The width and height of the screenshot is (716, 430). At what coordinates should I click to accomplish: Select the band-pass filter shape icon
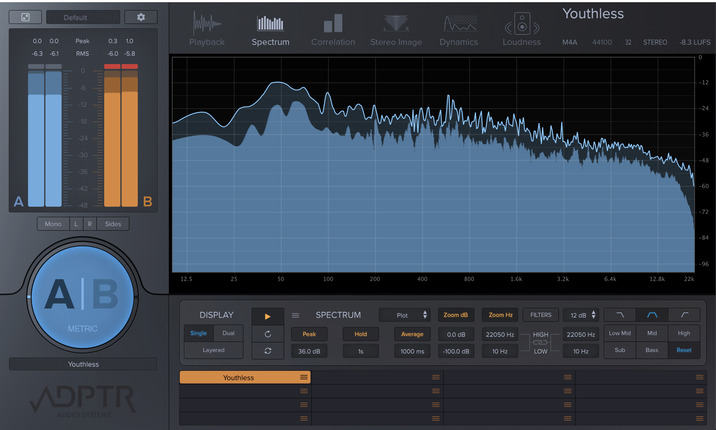tap(652, 314)
